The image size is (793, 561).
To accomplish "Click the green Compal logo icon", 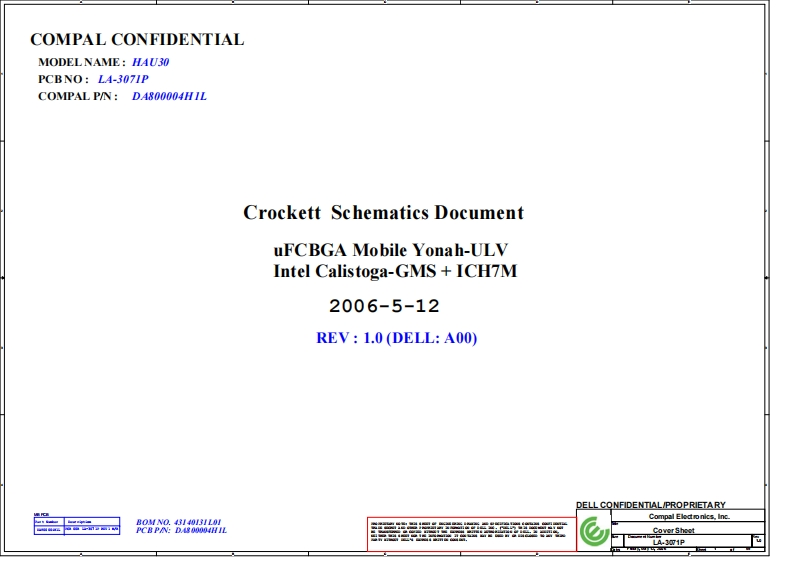I will 595,532.
